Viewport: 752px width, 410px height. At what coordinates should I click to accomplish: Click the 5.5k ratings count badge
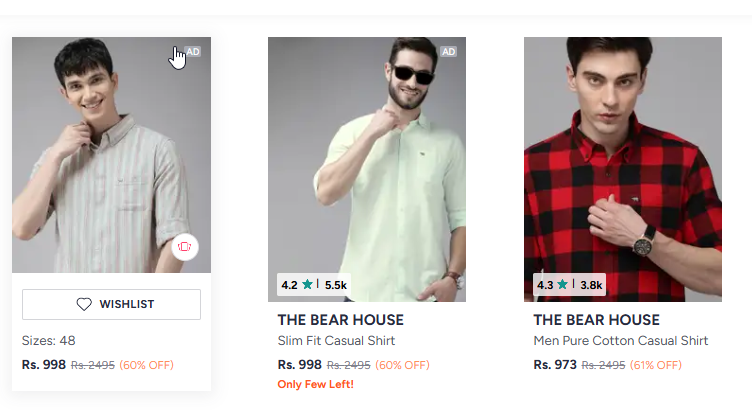pyautogui.click(x=336, y=285)
